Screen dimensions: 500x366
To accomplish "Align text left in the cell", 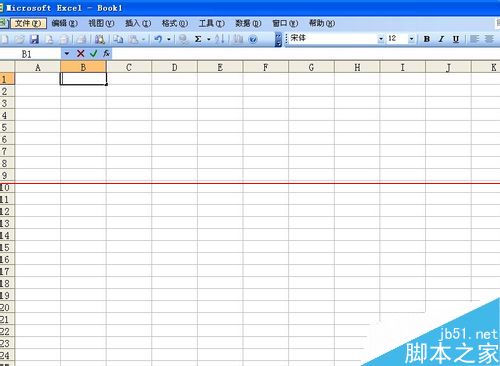I will [474, 39].
